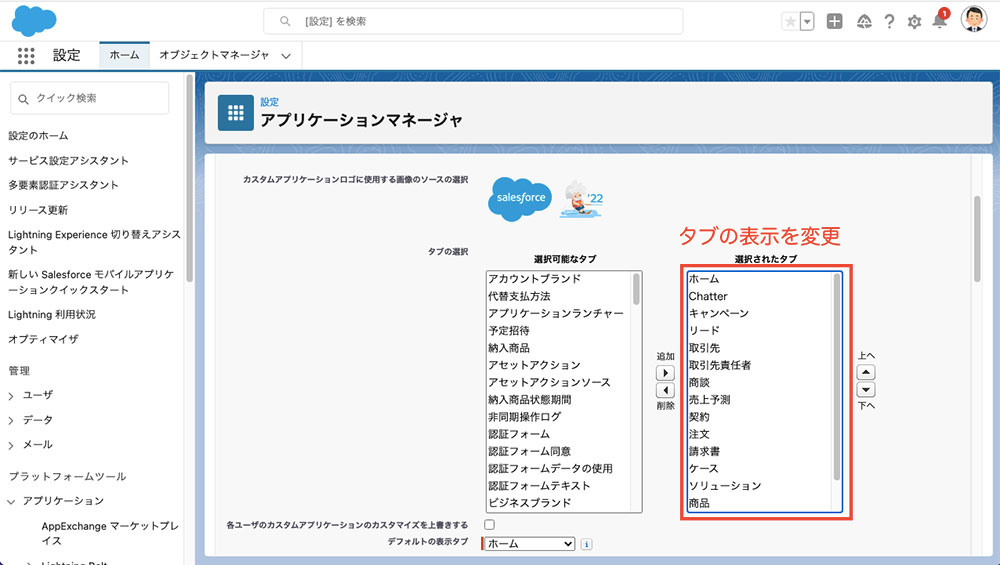Screen dimensions: 1000x565
Task: Open 新しい Salesforce モバイルアプリケーションクイックスタート link
Action: (91, 282)
